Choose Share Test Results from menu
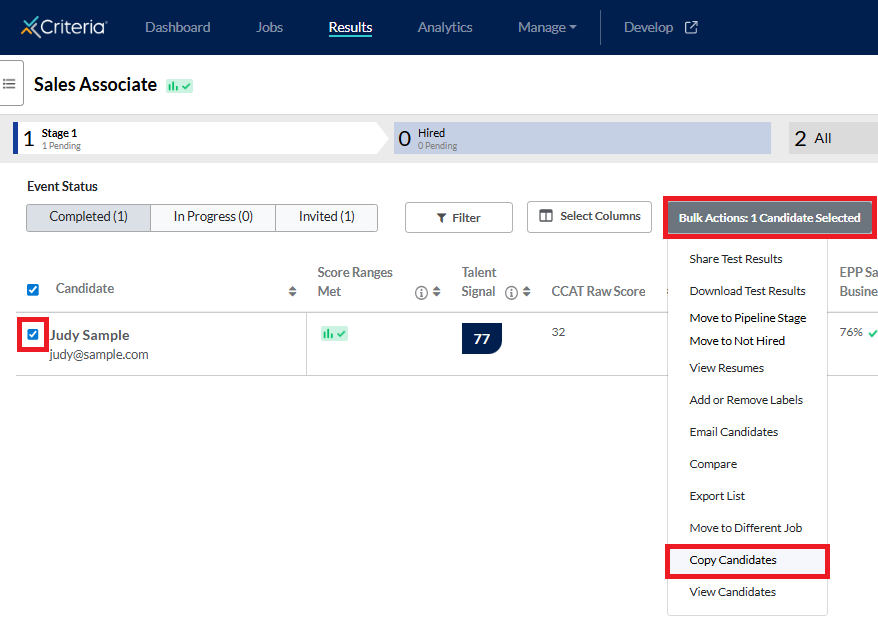This screenshot has width=878, height=622. 736,259
